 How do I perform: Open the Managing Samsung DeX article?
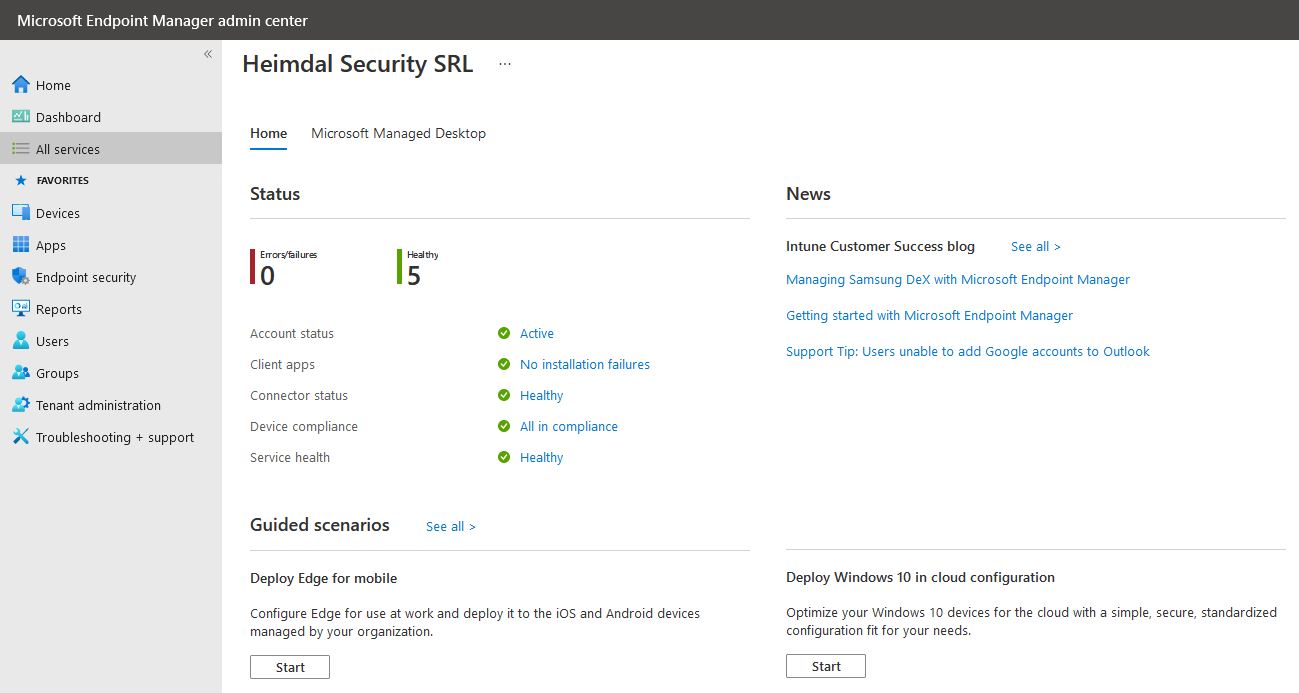coord(957,279)
